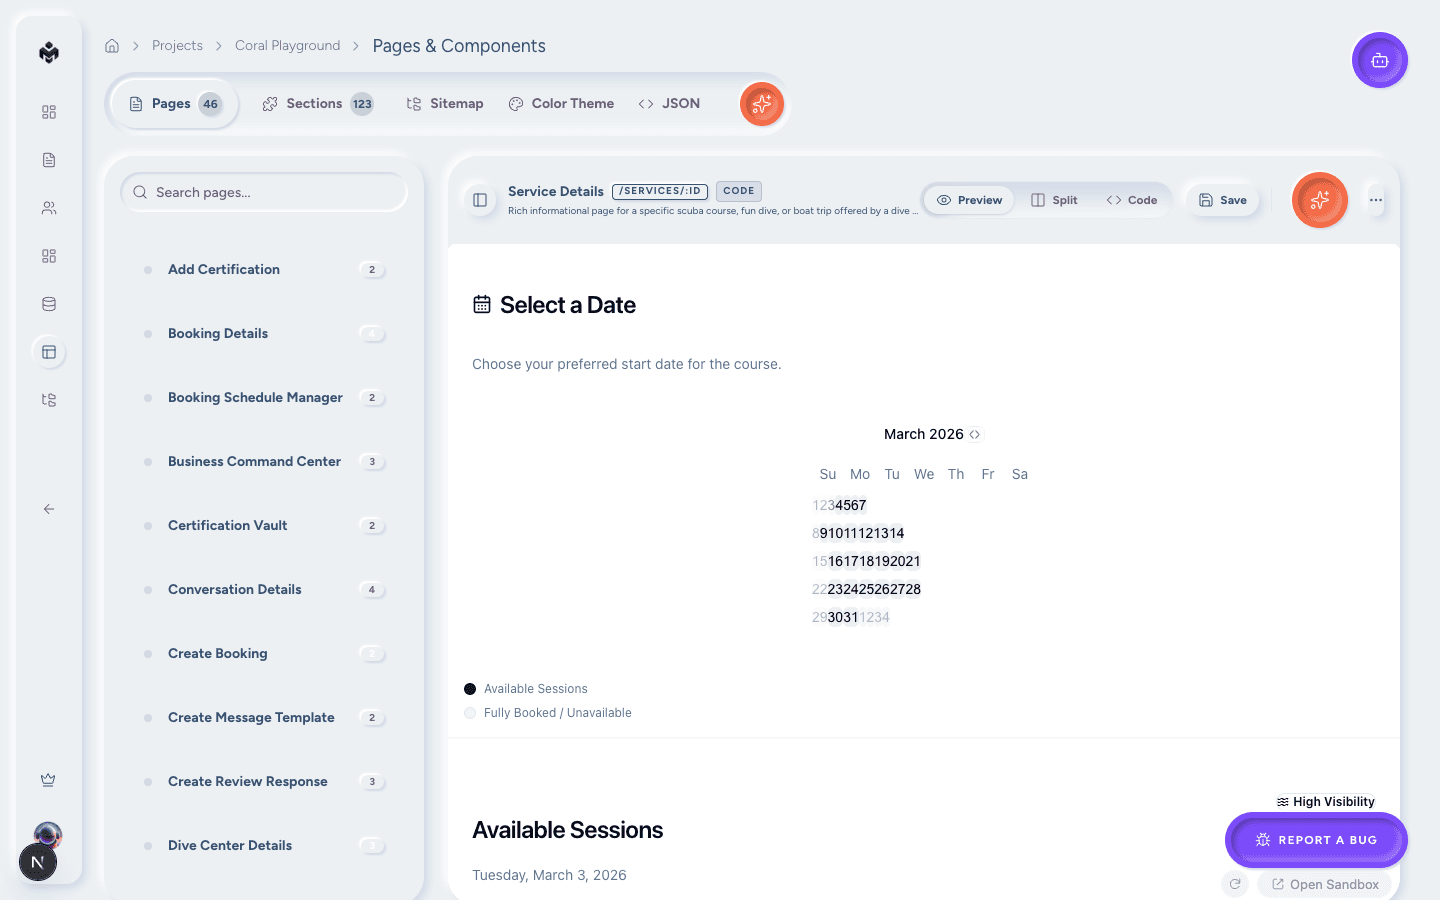The width and height of the screenshot is (1440, 900).
Task: Open the Color Theme tab
Action: tap(561, 103)
